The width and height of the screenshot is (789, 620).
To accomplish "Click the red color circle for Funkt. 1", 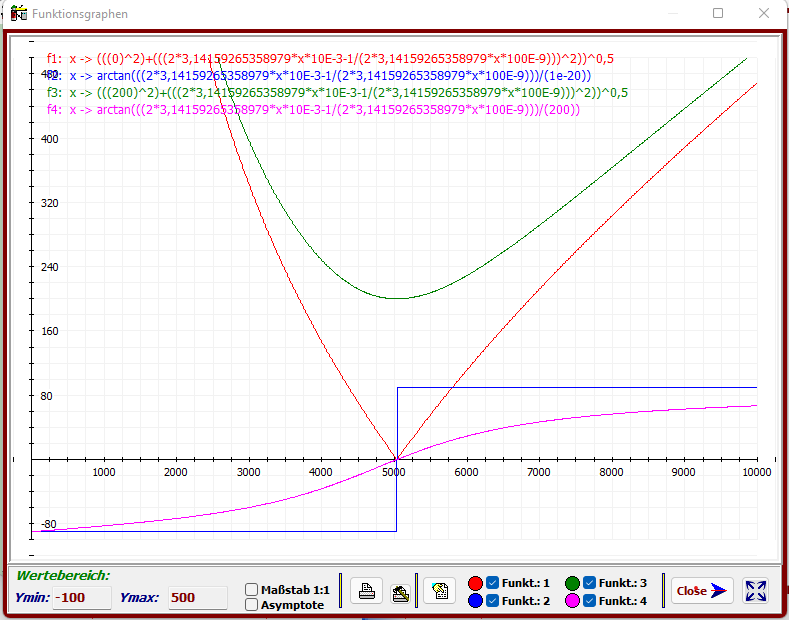I will click(x=476, y=583).
